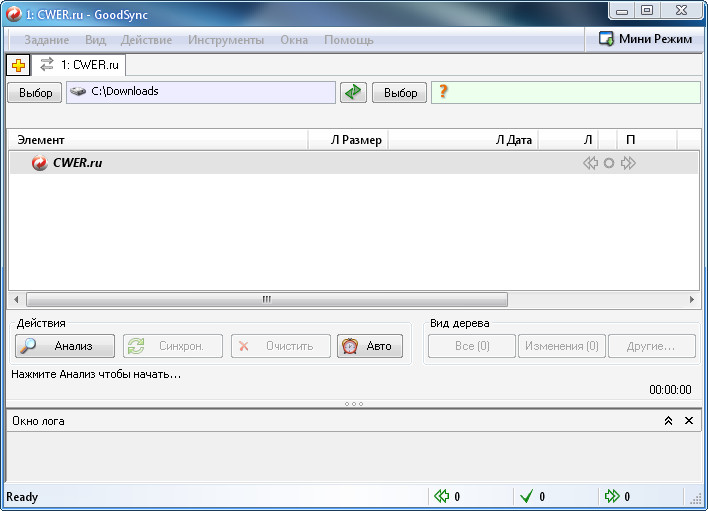Click right Выбор folder button
Viewport: 708px width, 511px height.
(400, 93)
